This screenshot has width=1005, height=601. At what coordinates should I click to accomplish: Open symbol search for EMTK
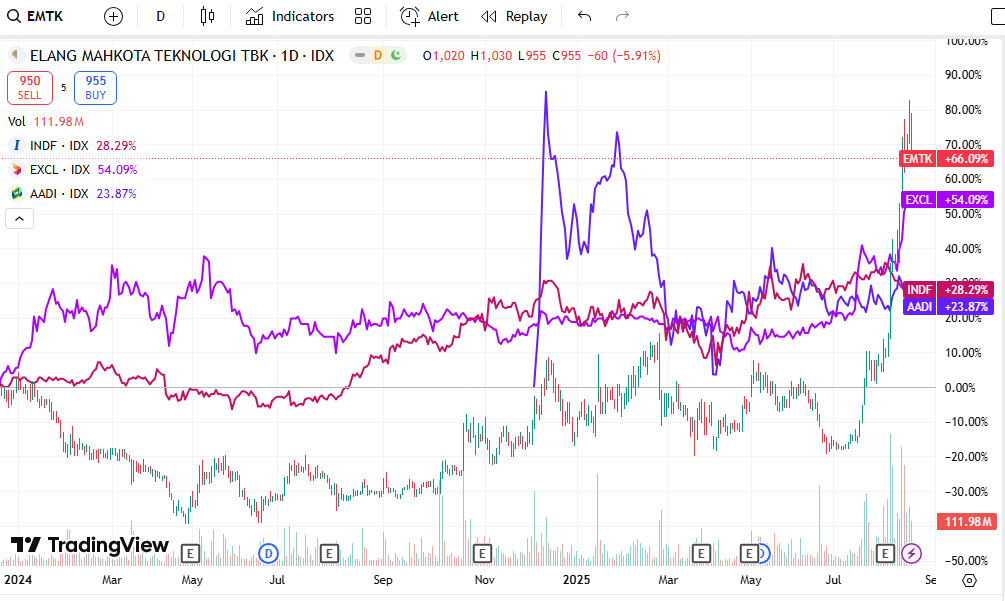point(35,16)
